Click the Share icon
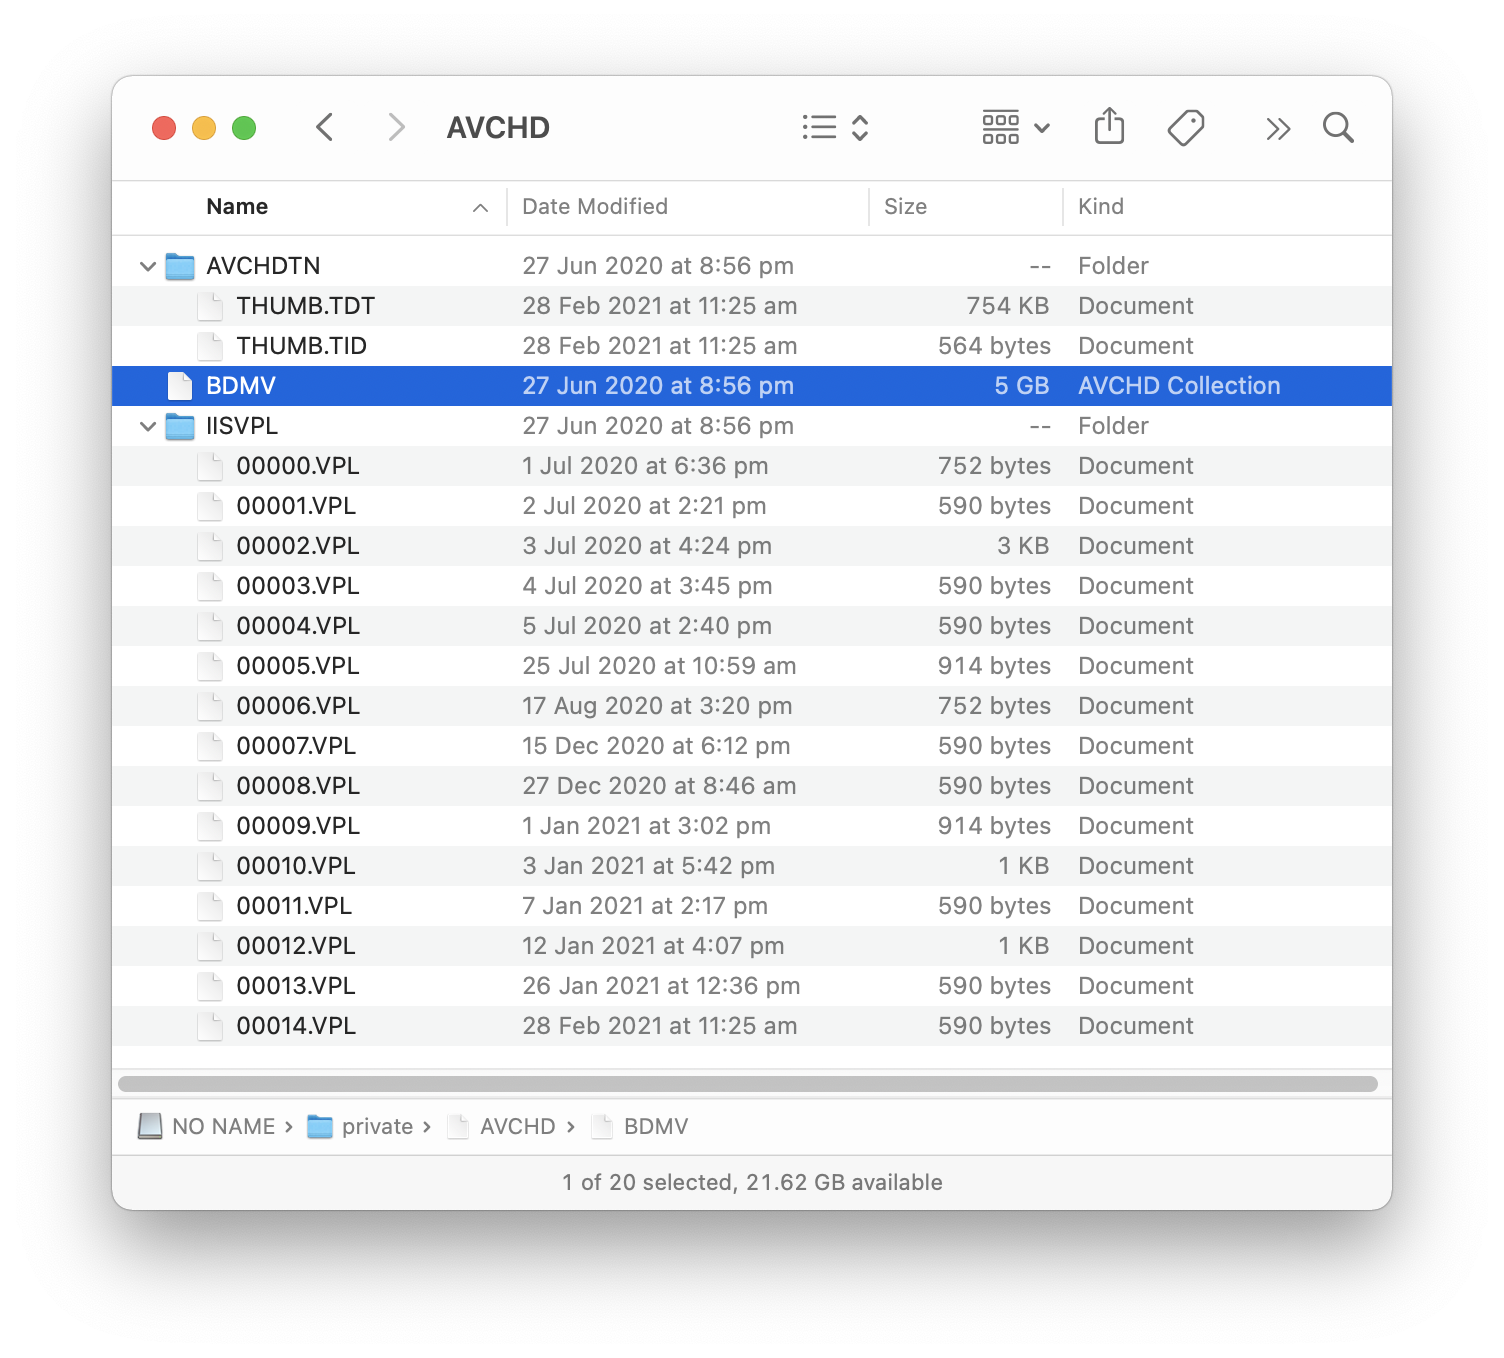 pos(1109,127)
